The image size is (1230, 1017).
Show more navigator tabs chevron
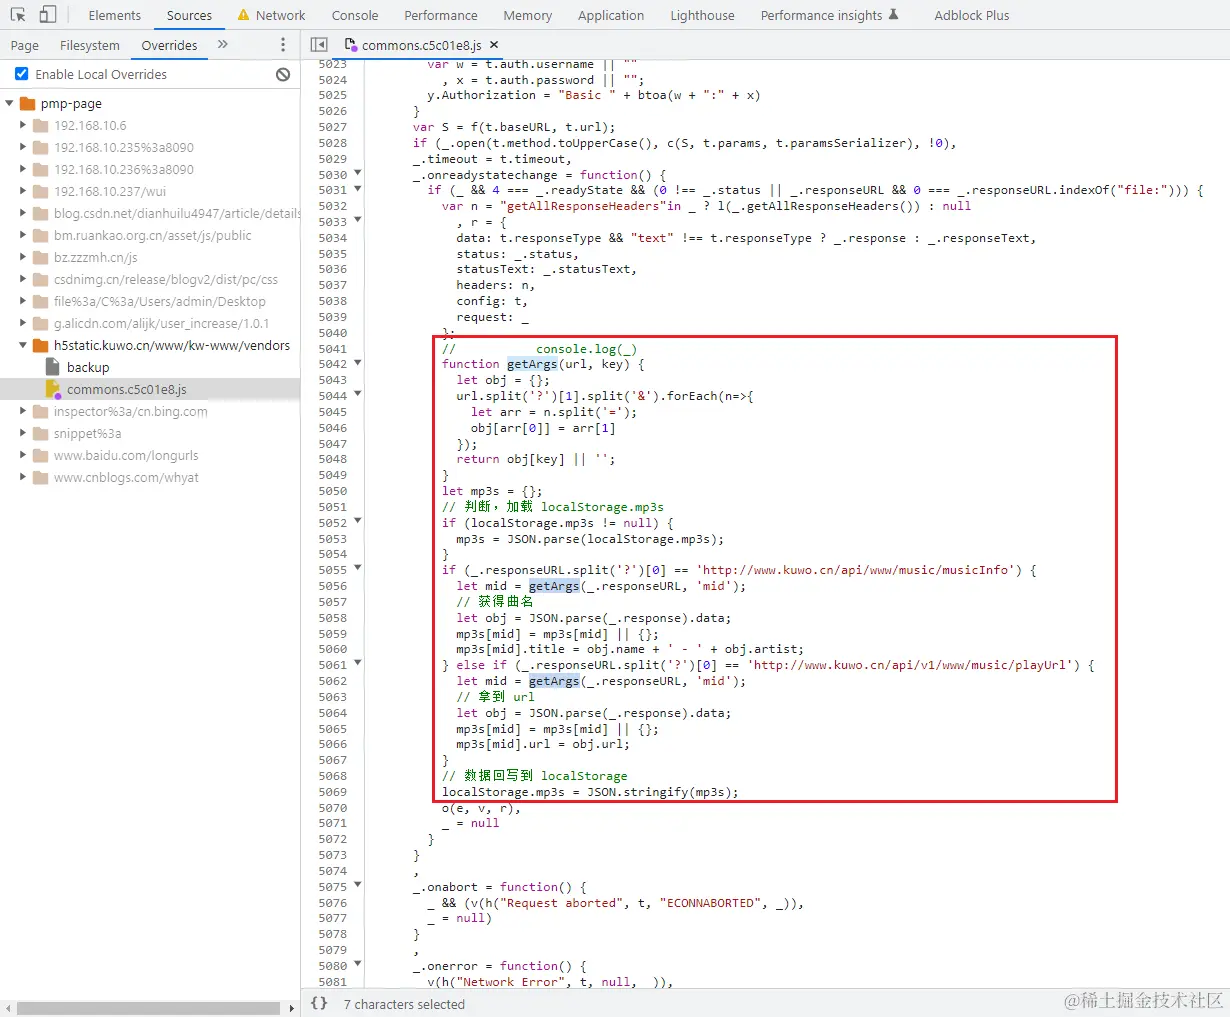tap(222, 45)
